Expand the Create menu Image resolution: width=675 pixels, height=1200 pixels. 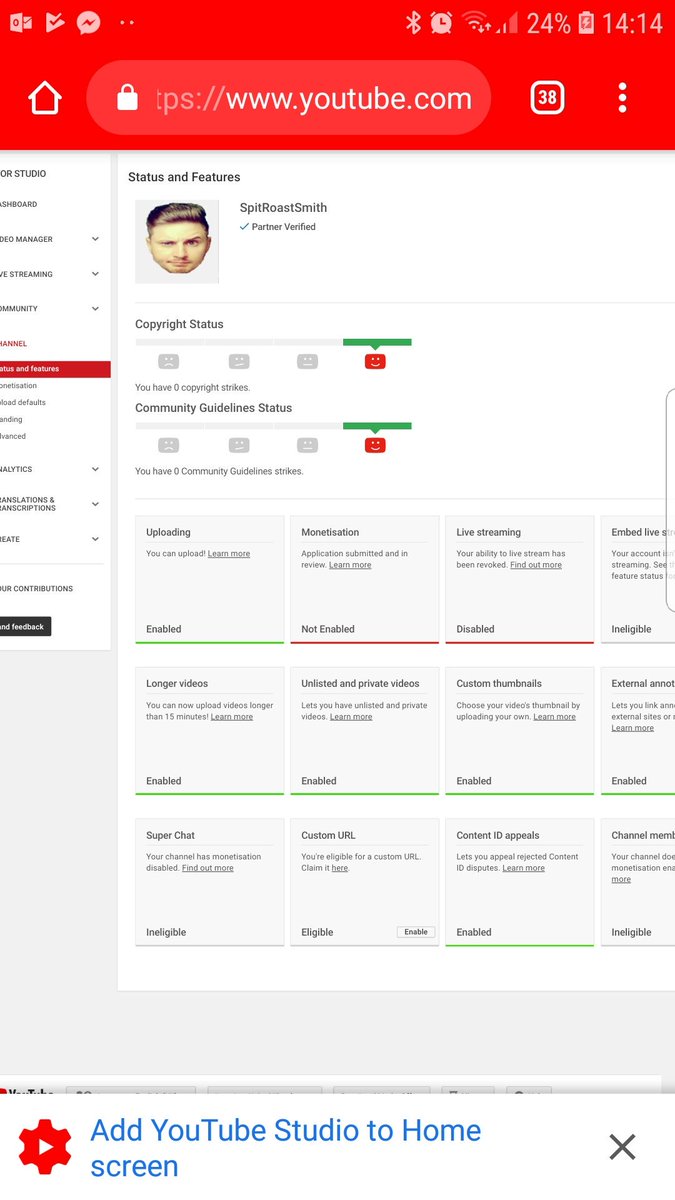coord(95,539)
